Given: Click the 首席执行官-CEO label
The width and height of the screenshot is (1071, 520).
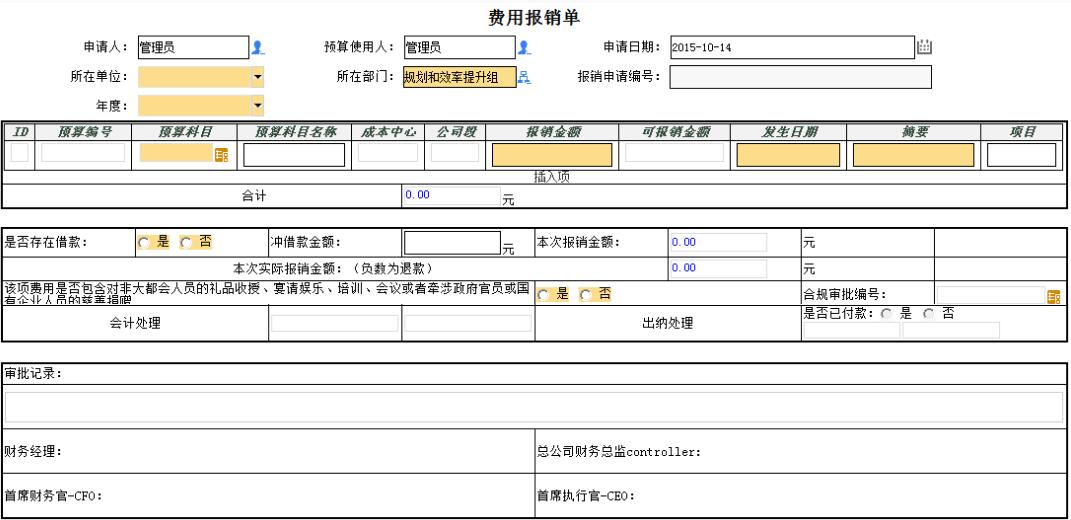Looking at the screenshot, I should [x=585, y=496].
